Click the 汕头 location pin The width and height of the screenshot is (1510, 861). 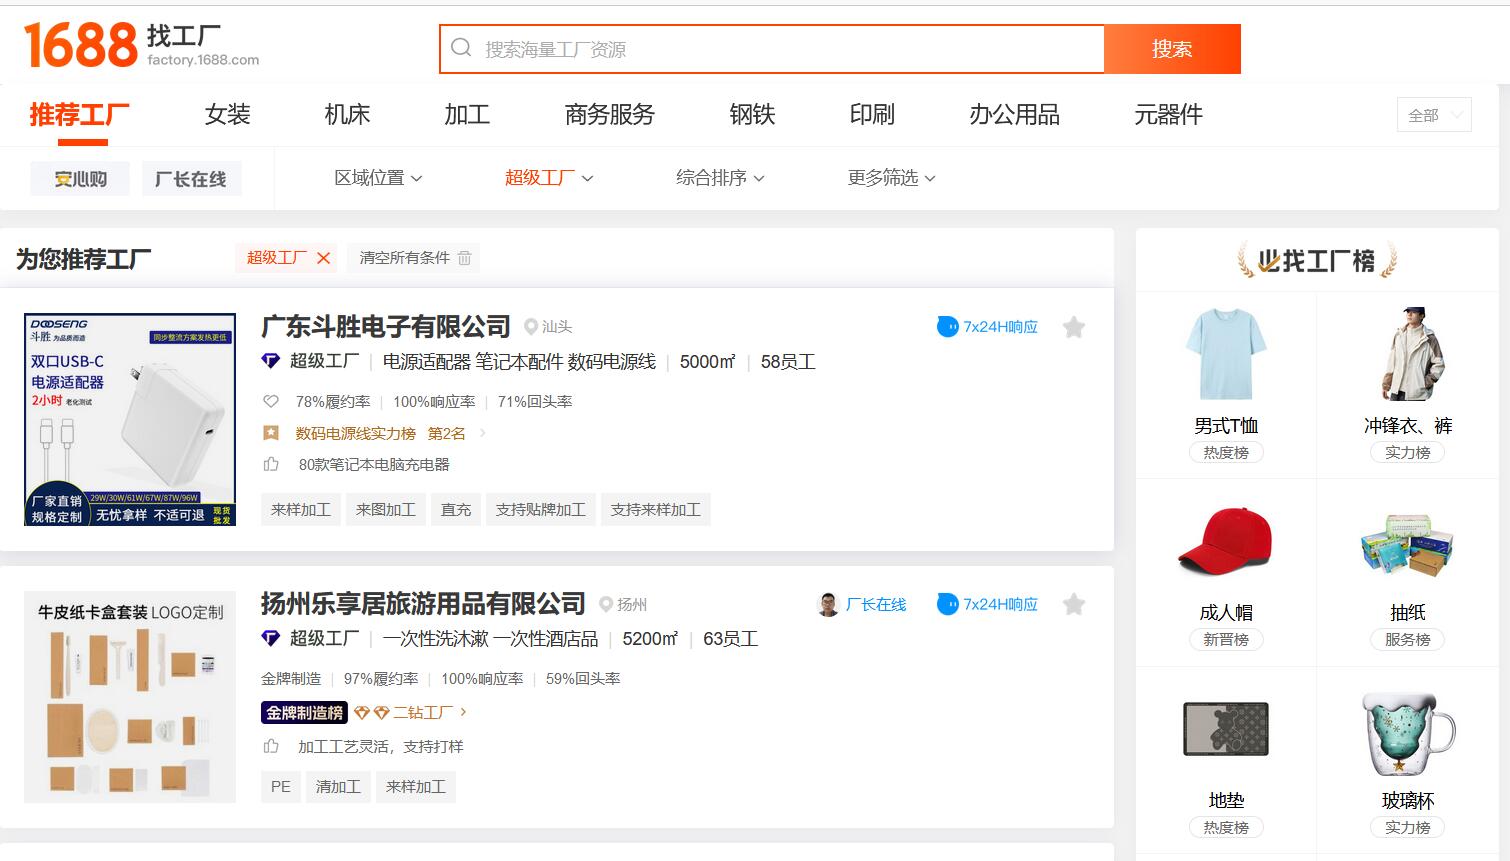click(531, 327)
